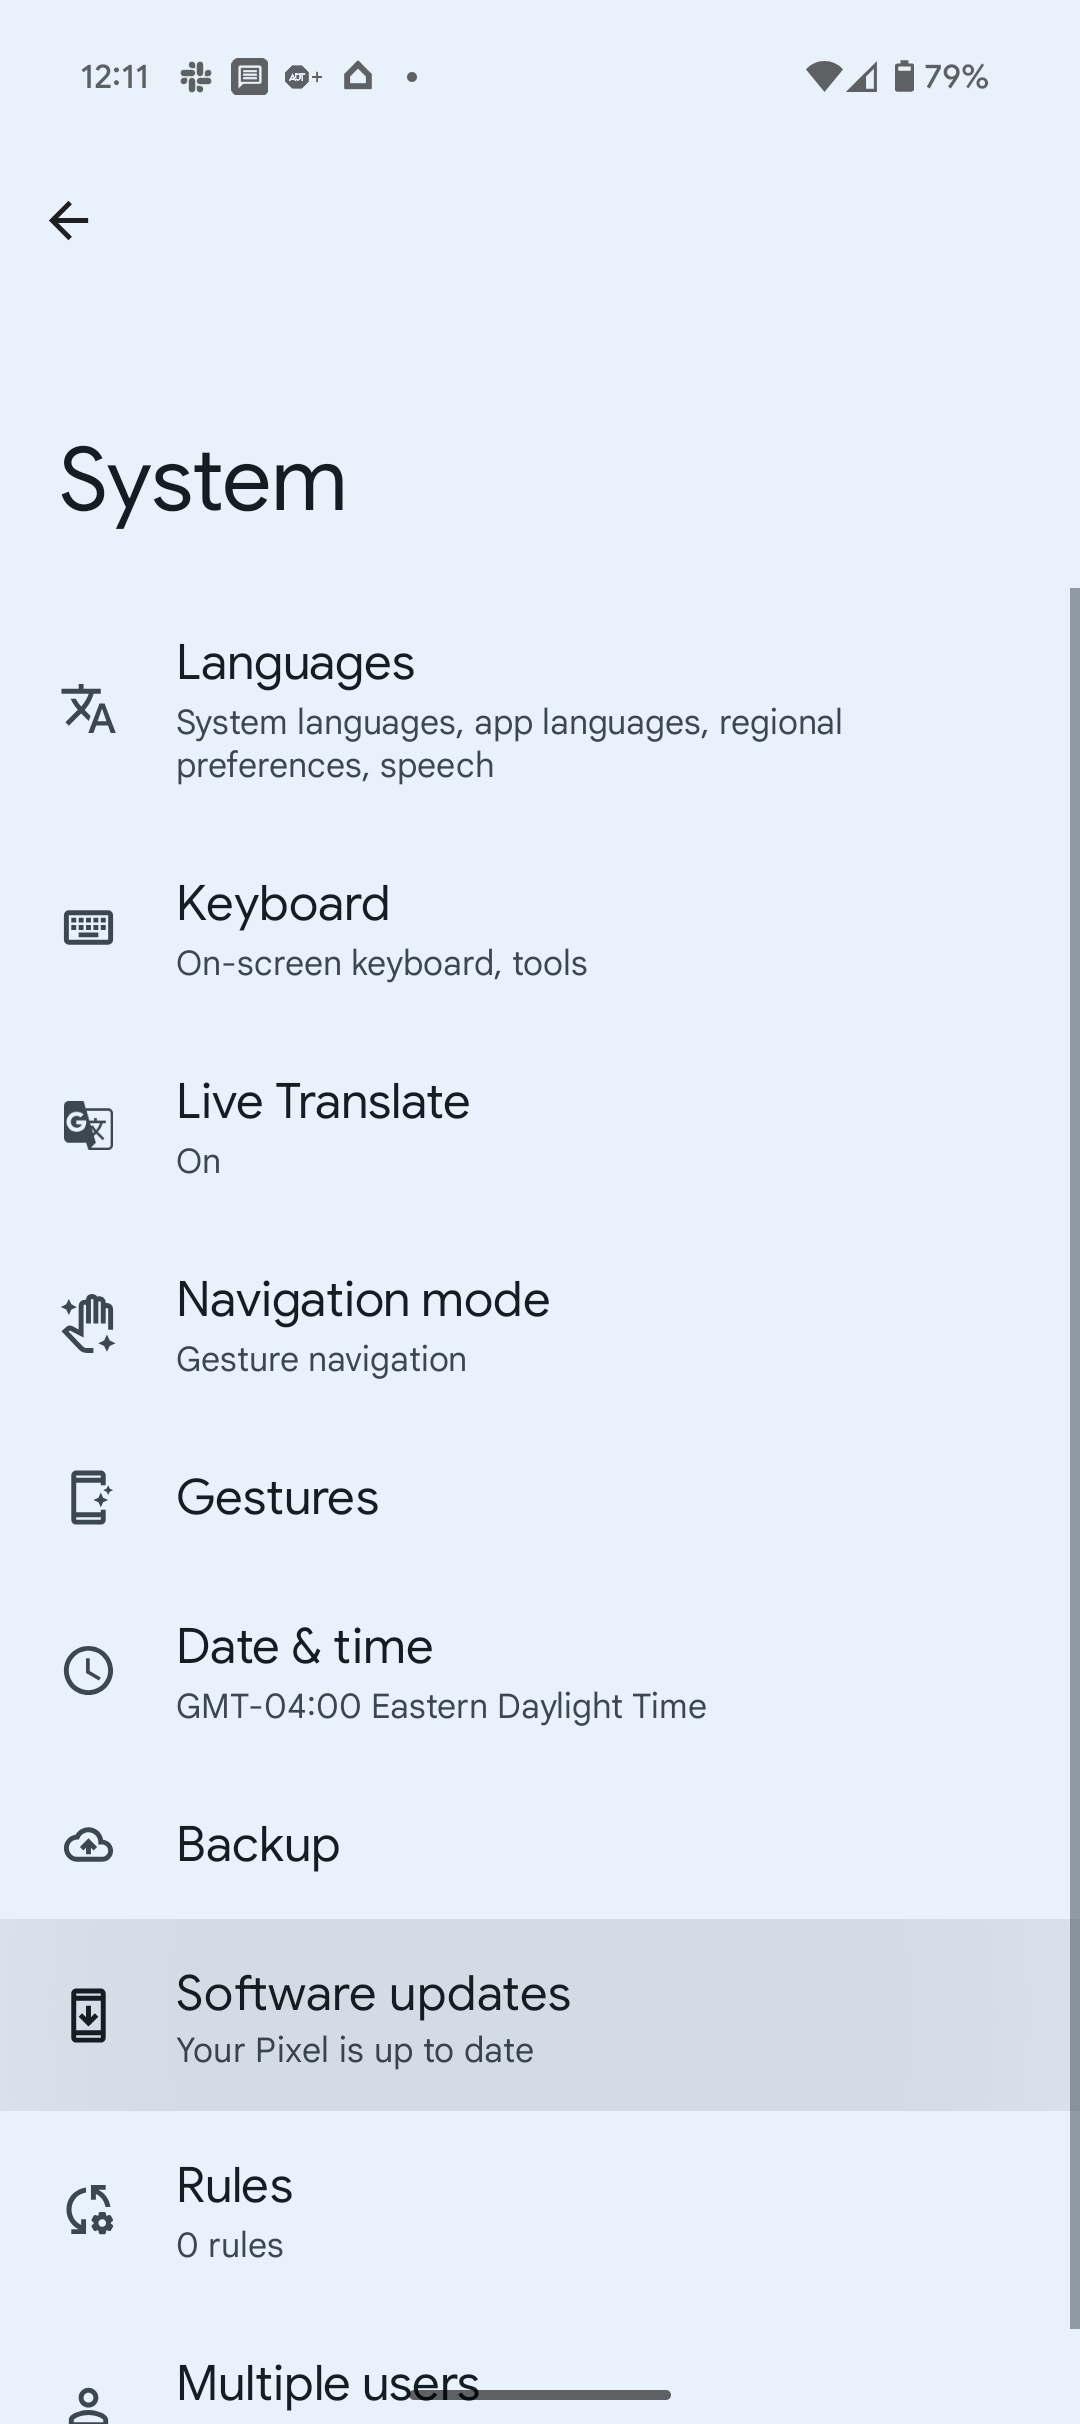
Task: Tap the Software updates download icon
Action: pyautogui.click(x=88, y=2015)
